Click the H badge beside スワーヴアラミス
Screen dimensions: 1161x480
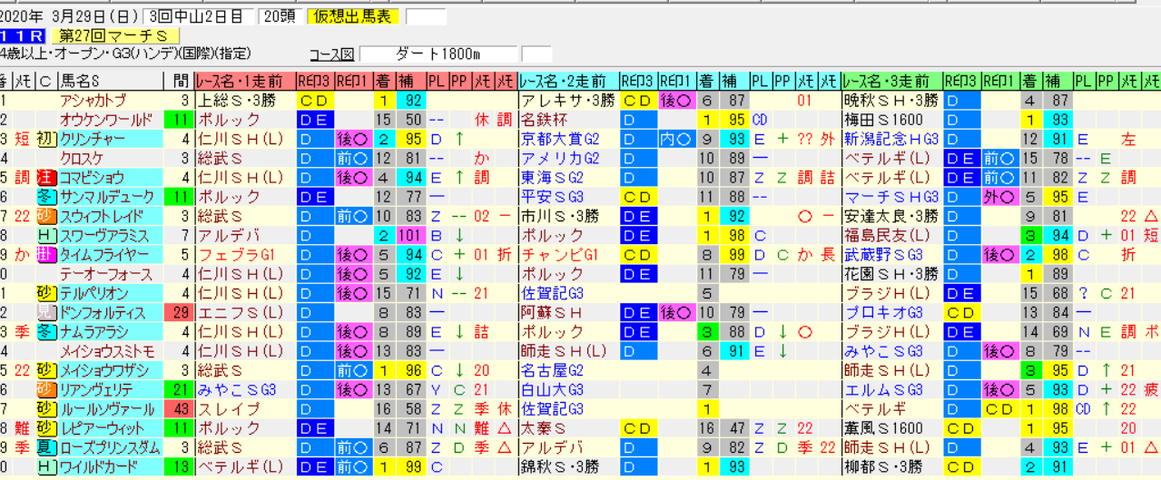click(47, 235)
